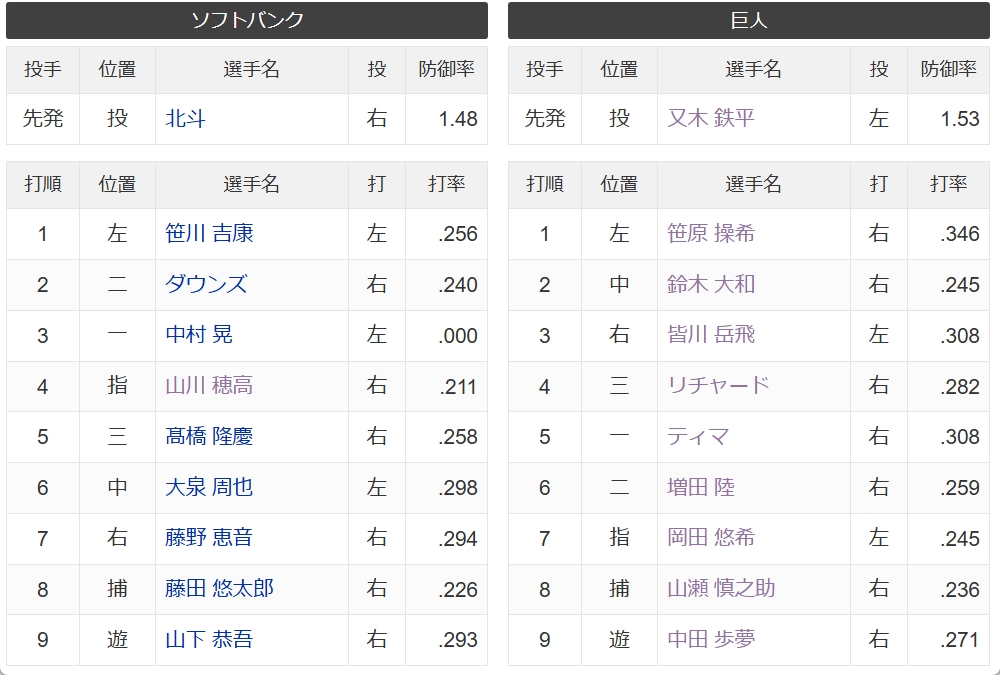Open 又木 鉄平 player link
The image size is (1000, 675).
point(710,119)
